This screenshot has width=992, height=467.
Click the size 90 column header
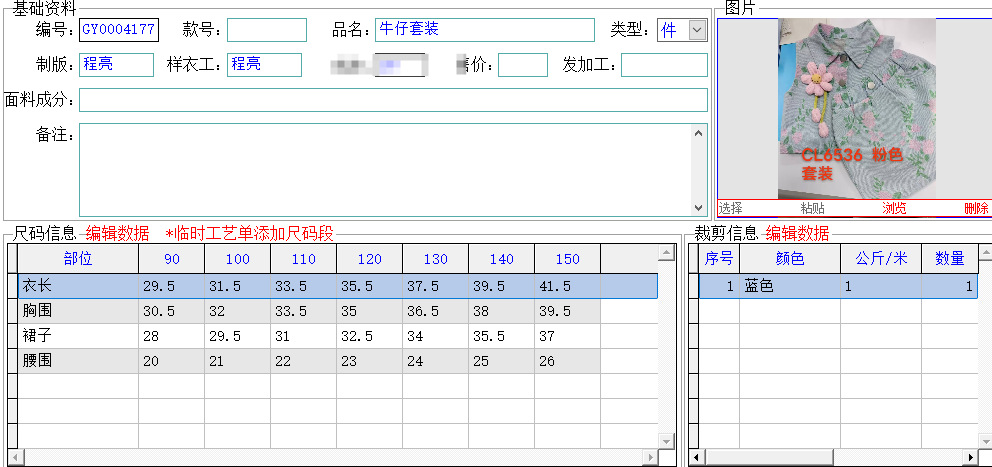point(171,259)
